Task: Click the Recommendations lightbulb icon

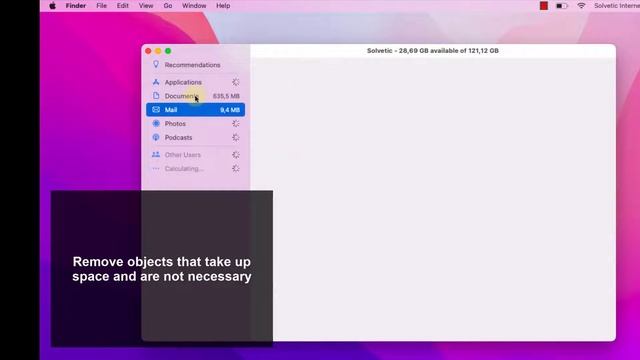Action: [156, 64]
